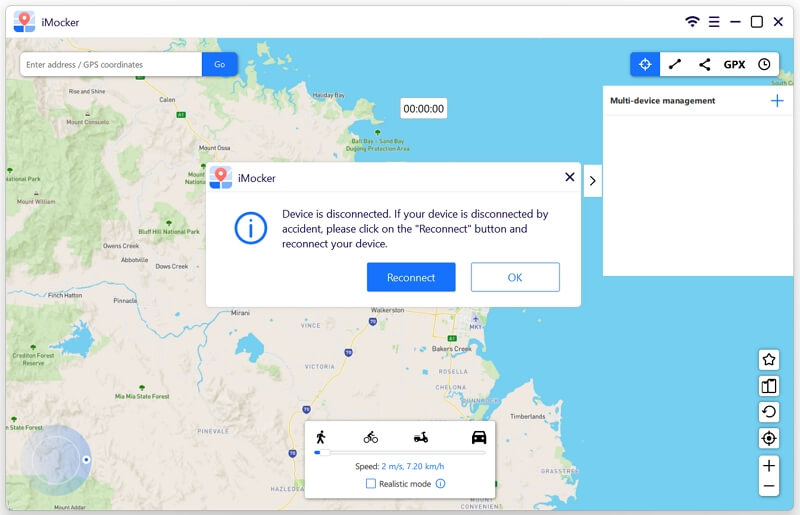Click the Multi-device management heading
This screenshot has height=515, width=800.
pyautogui.click(x=662, y=101)
